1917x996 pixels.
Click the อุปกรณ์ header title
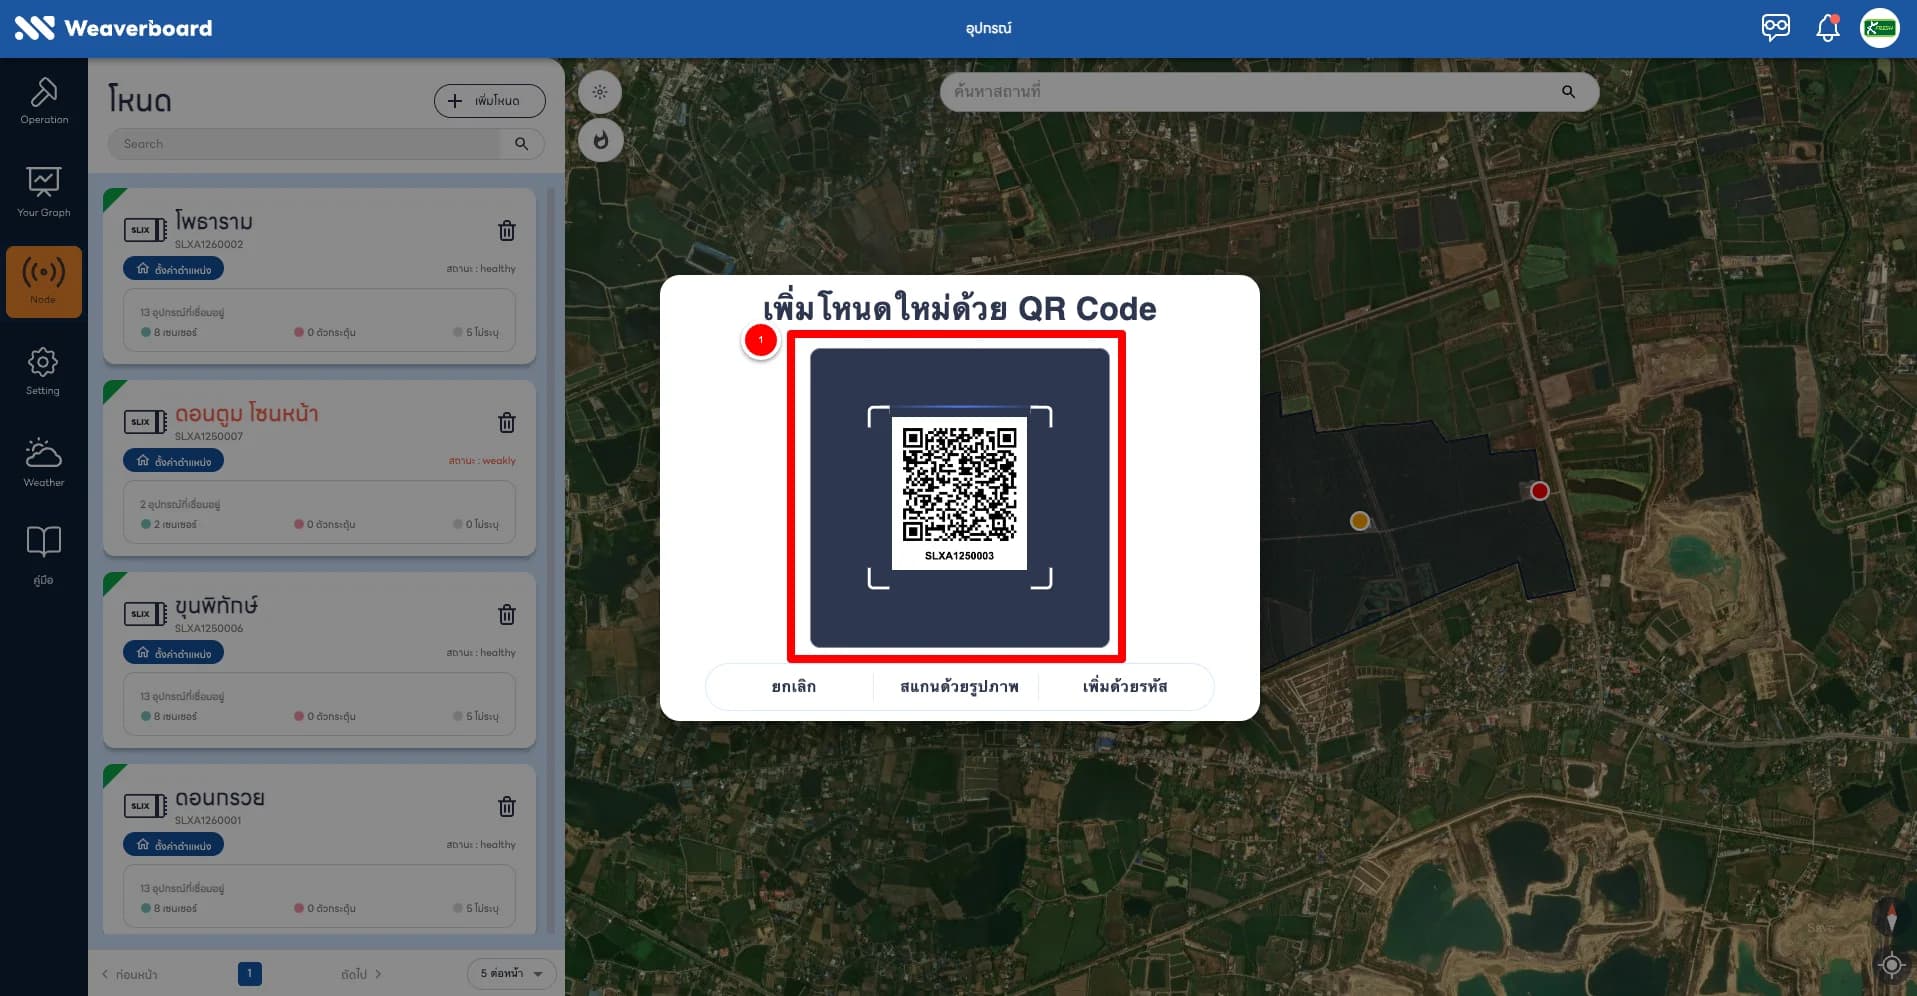coord(988,28)
